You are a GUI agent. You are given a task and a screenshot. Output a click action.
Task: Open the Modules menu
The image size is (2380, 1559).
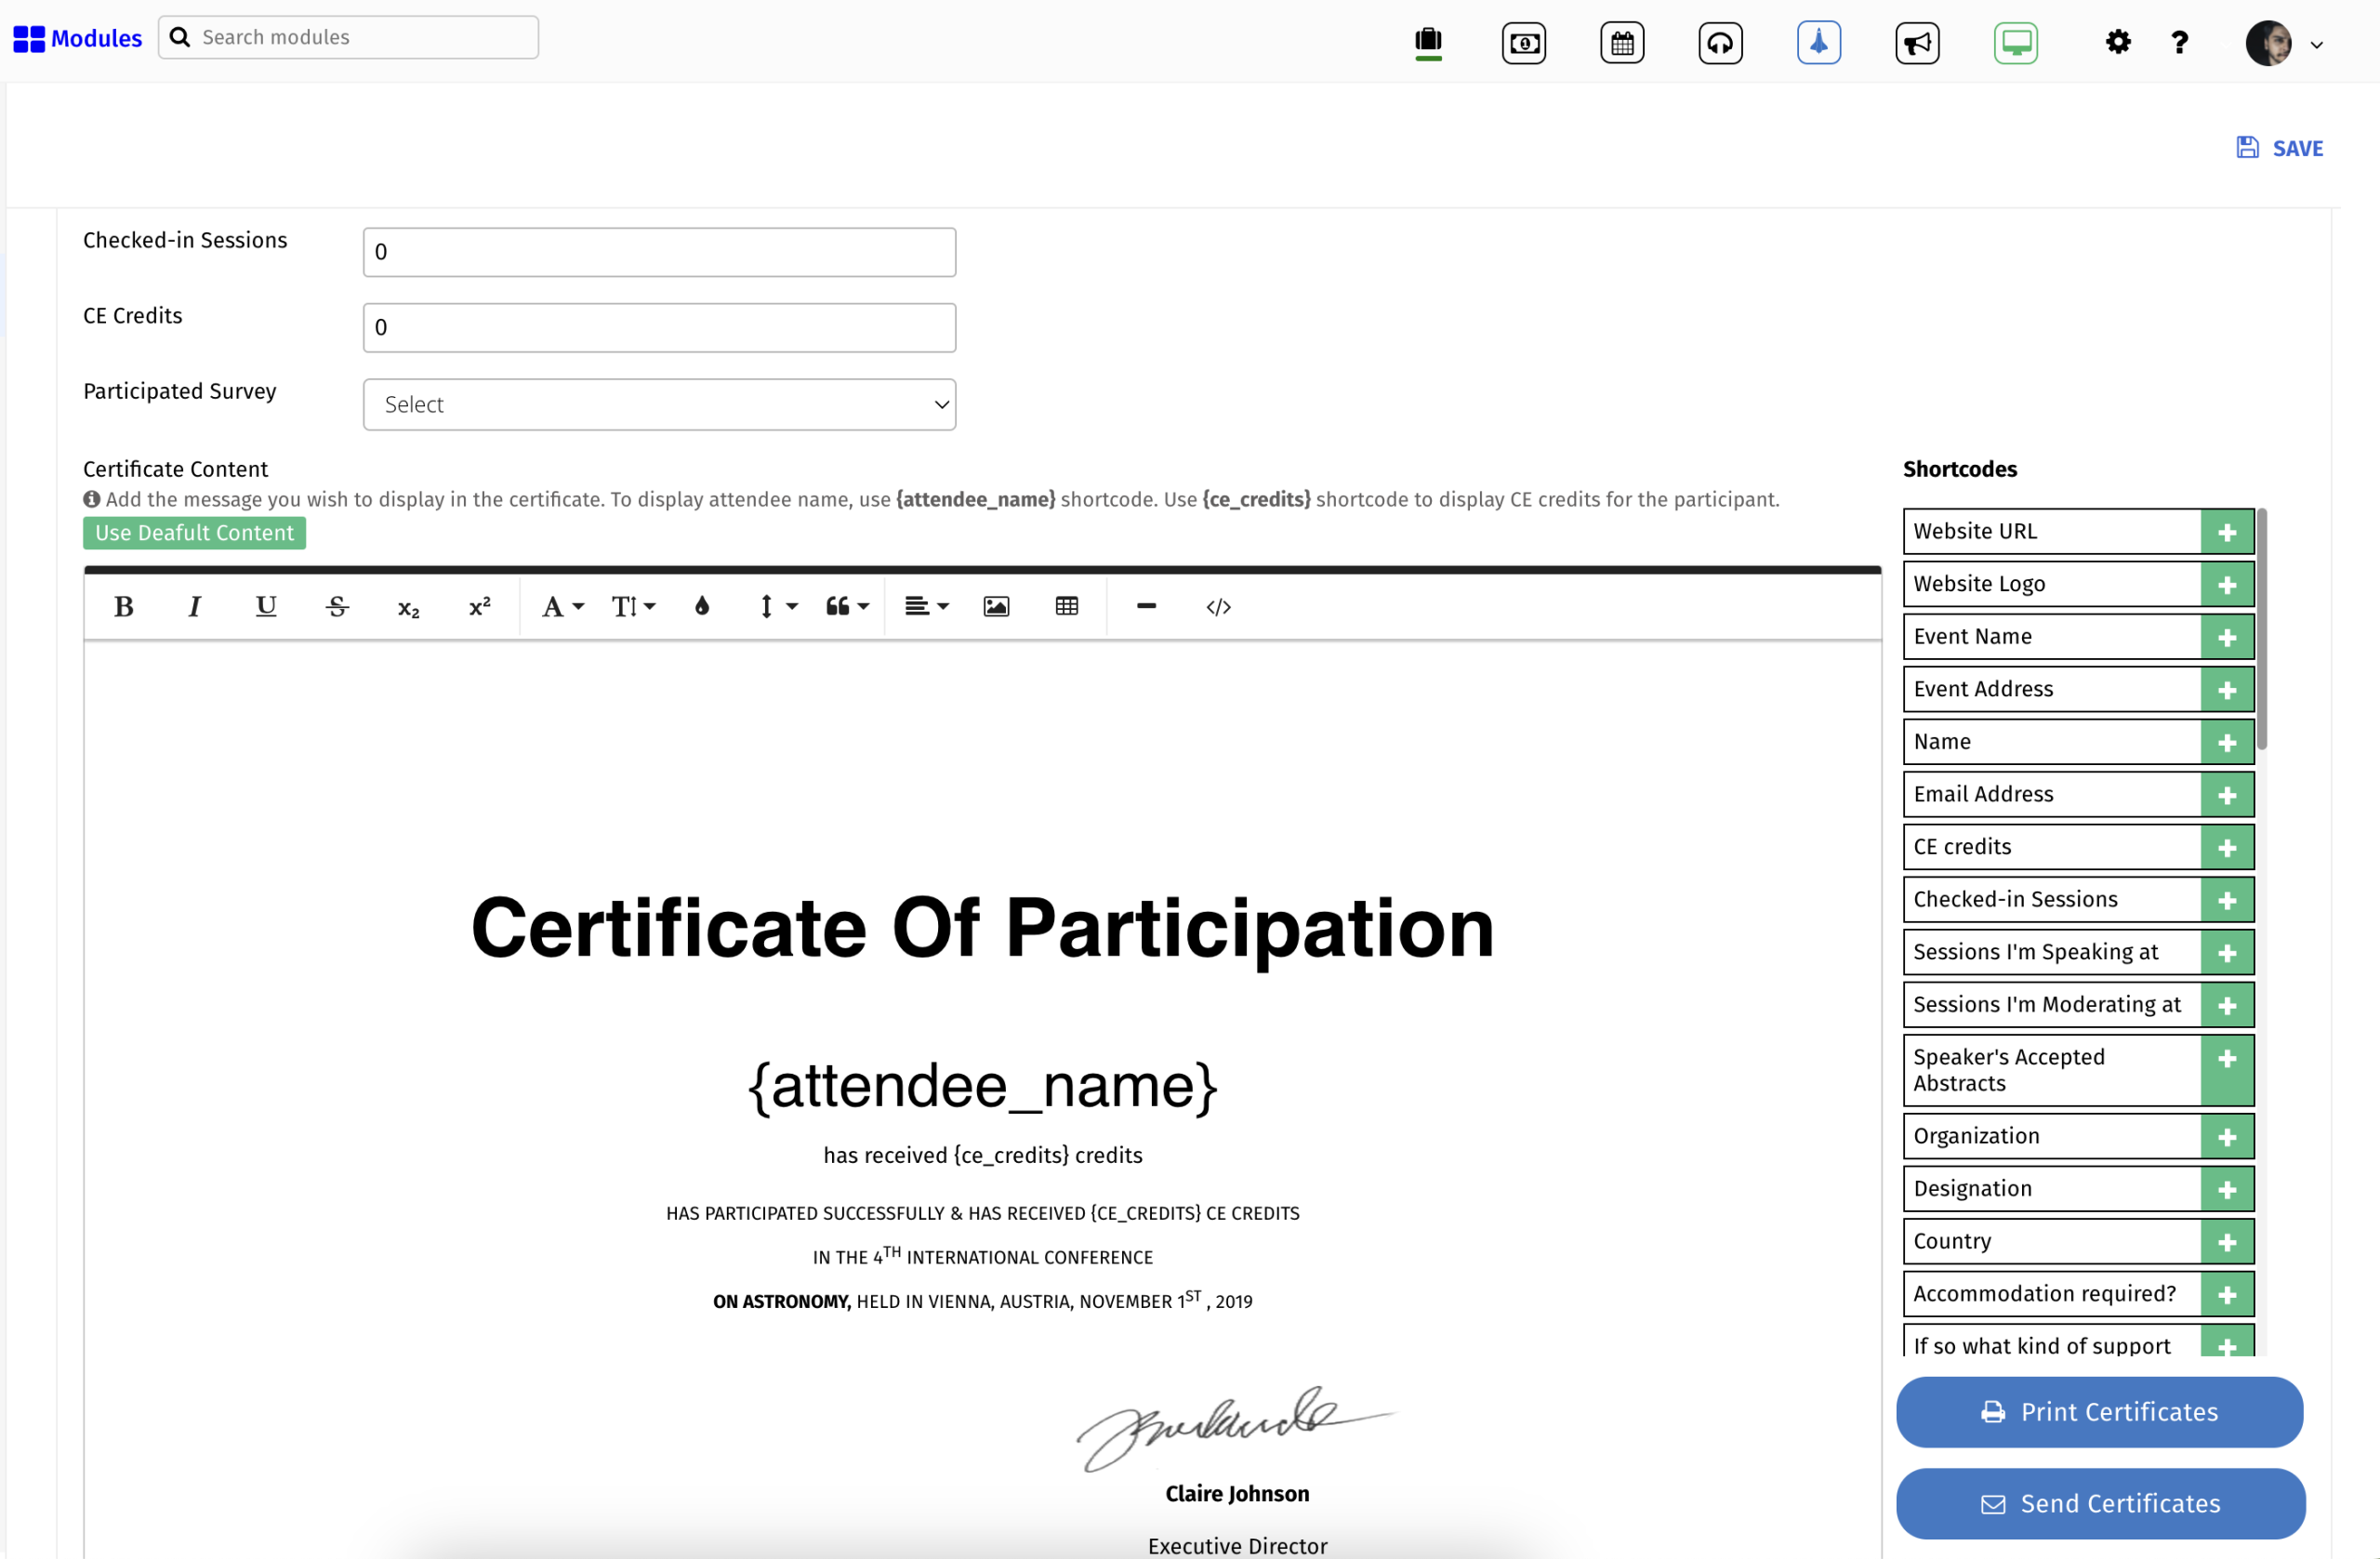78,38
